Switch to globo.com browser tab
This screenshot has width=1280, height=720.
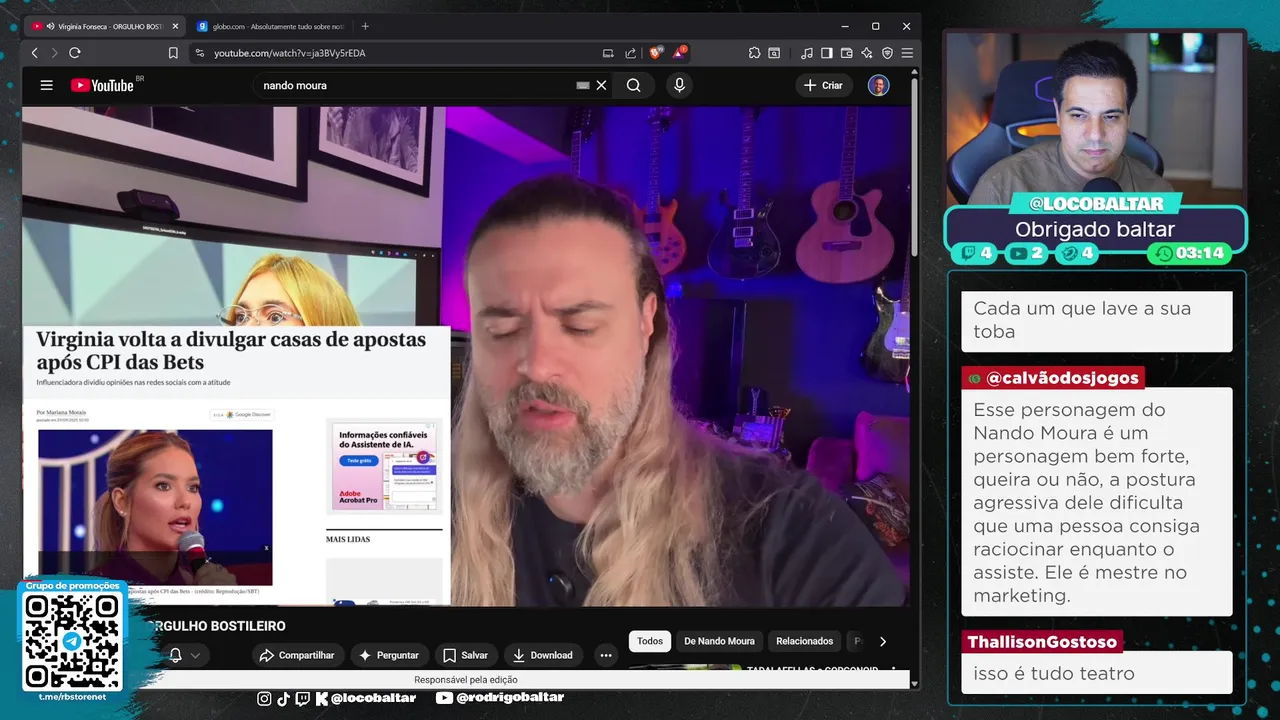coord(270,26)
